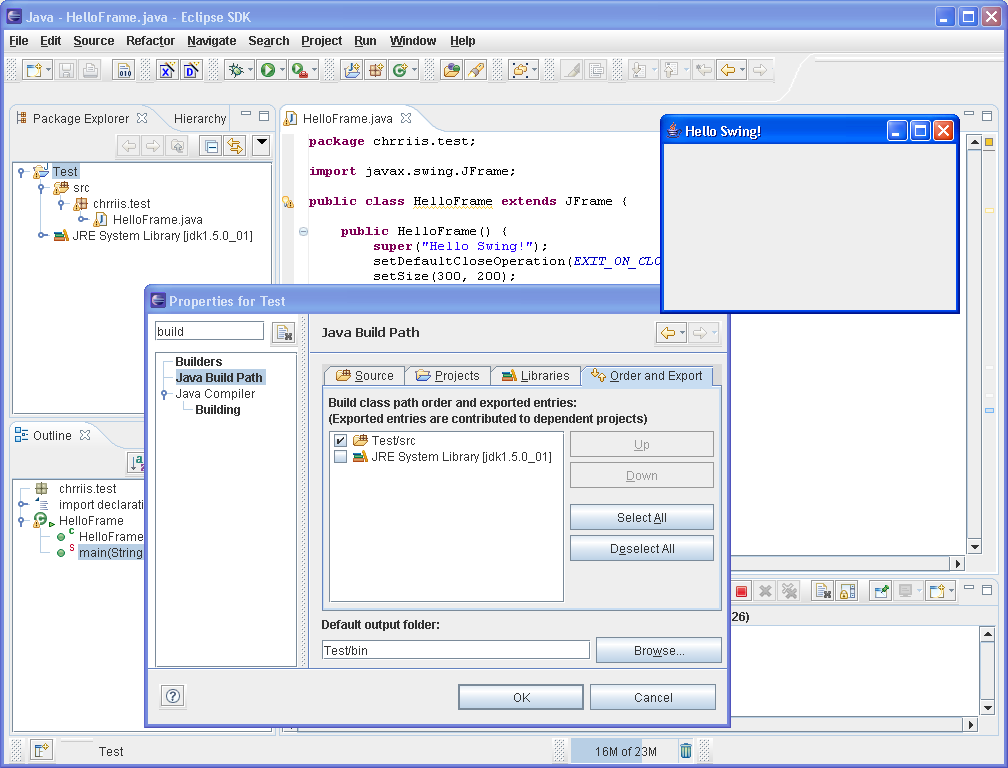Collapse the Test project node
The height and width of the screenshot is (768, 1008).
click(x=21, y=172)
